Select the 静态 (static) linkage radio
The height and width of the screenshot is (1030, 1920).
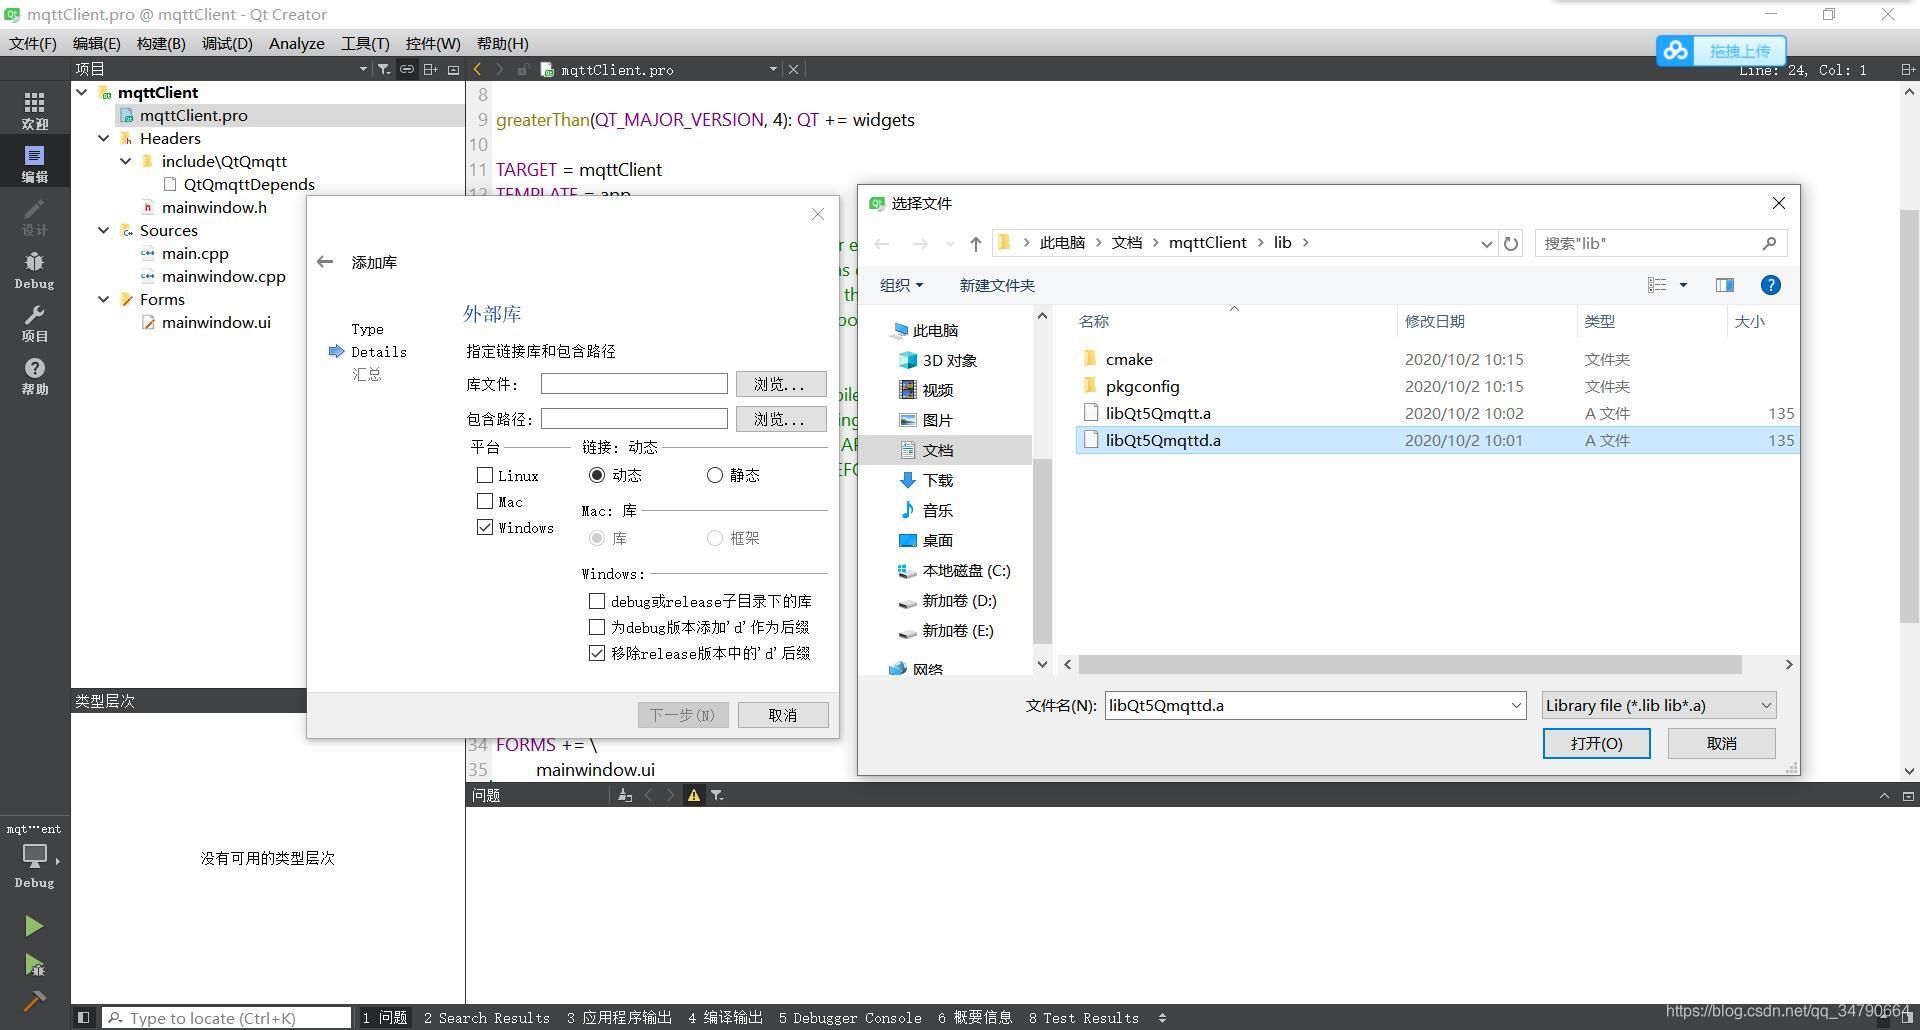[715, 475]
